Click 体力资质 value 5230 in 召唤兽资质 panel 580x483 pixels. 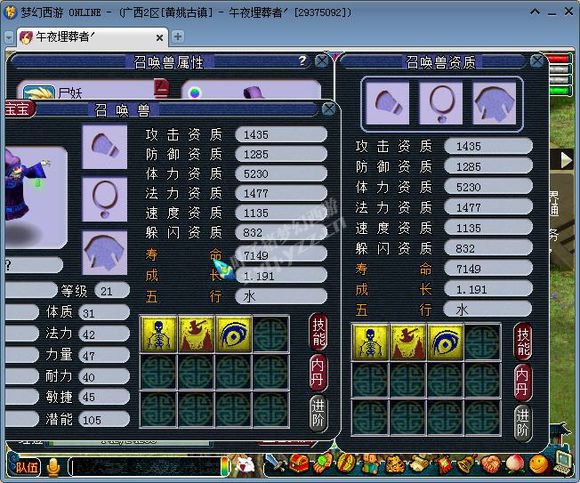click(488, 187)
